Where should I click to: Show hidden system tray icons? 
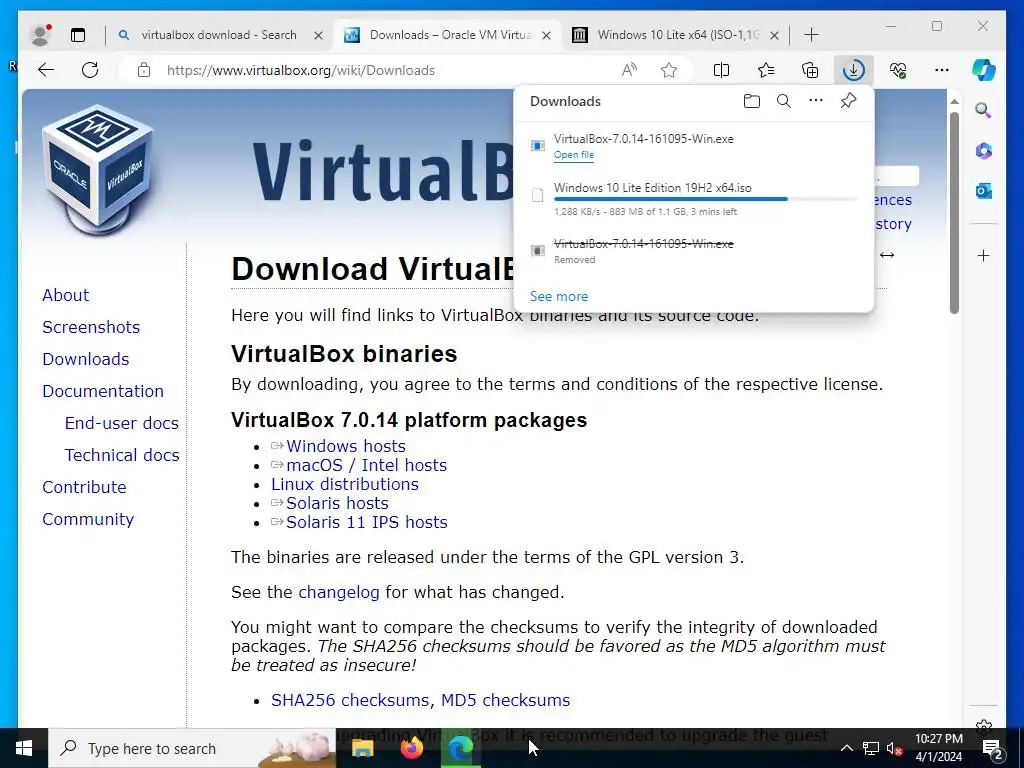846,748
